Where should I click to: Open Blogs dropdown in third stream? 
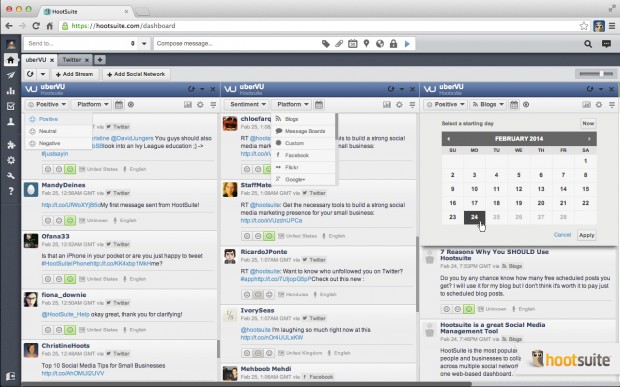tap(488, 104)
